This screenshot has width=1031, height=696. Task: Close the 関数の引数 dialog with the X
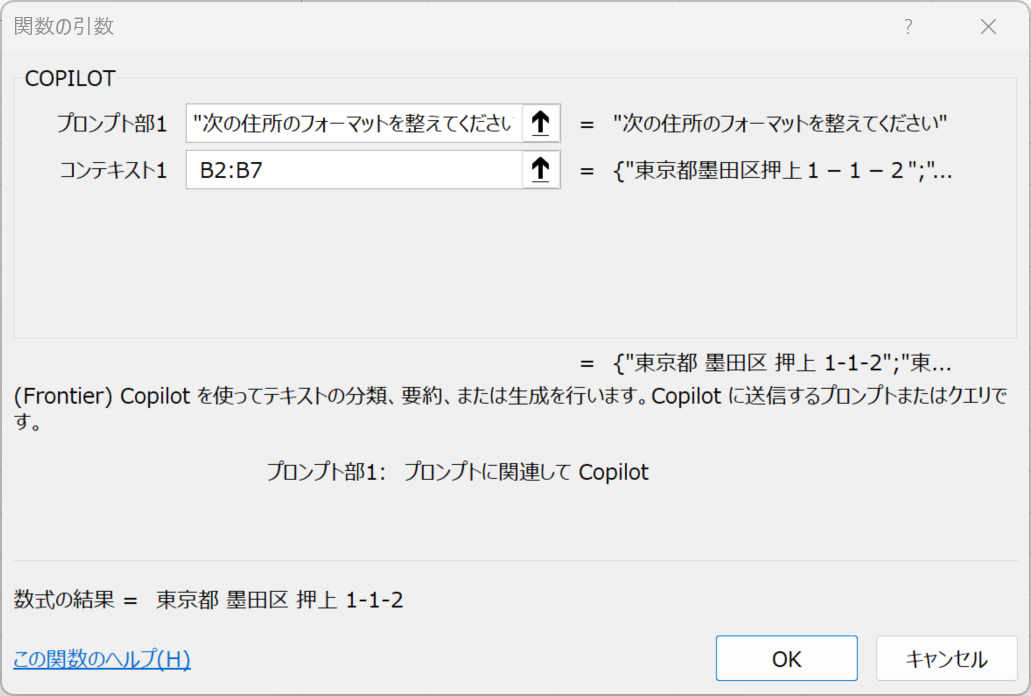click(x=988, y=27)
